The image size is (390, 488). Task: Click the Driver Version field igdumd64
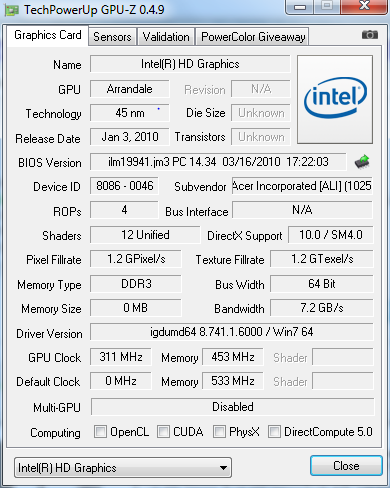[232, 332]
